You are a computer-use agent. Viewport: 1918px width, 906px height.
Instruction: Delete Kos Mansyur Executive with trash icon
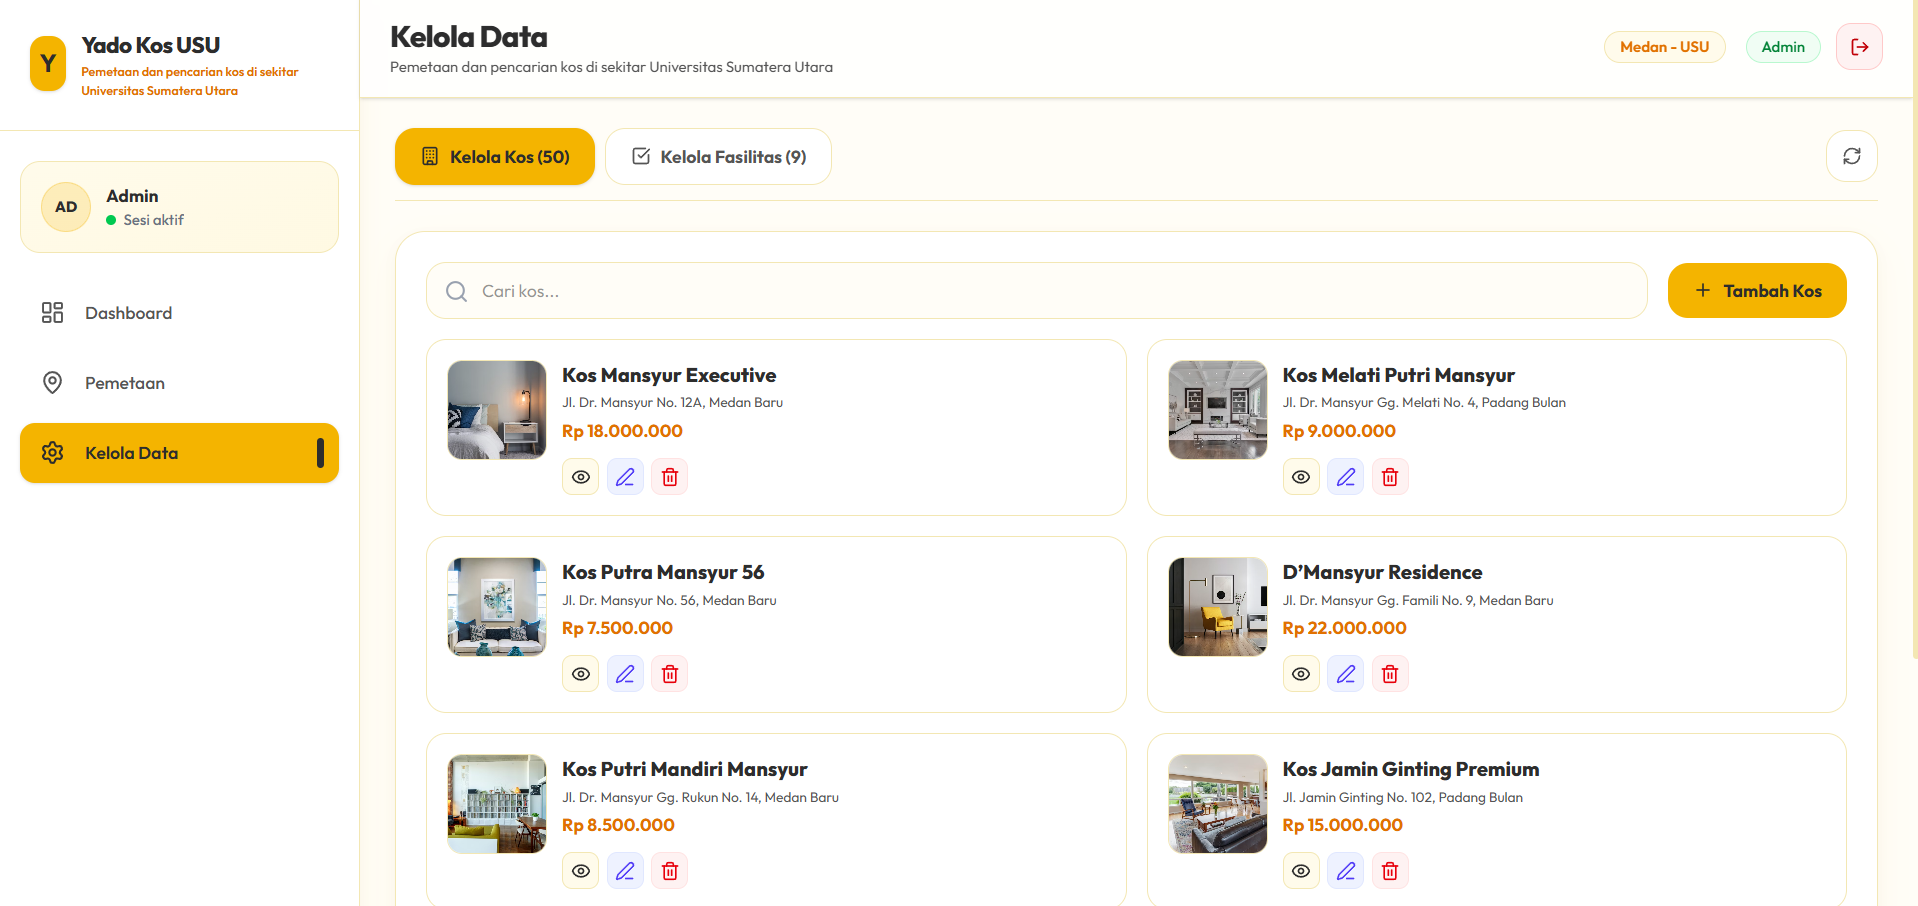click(670, 477)
